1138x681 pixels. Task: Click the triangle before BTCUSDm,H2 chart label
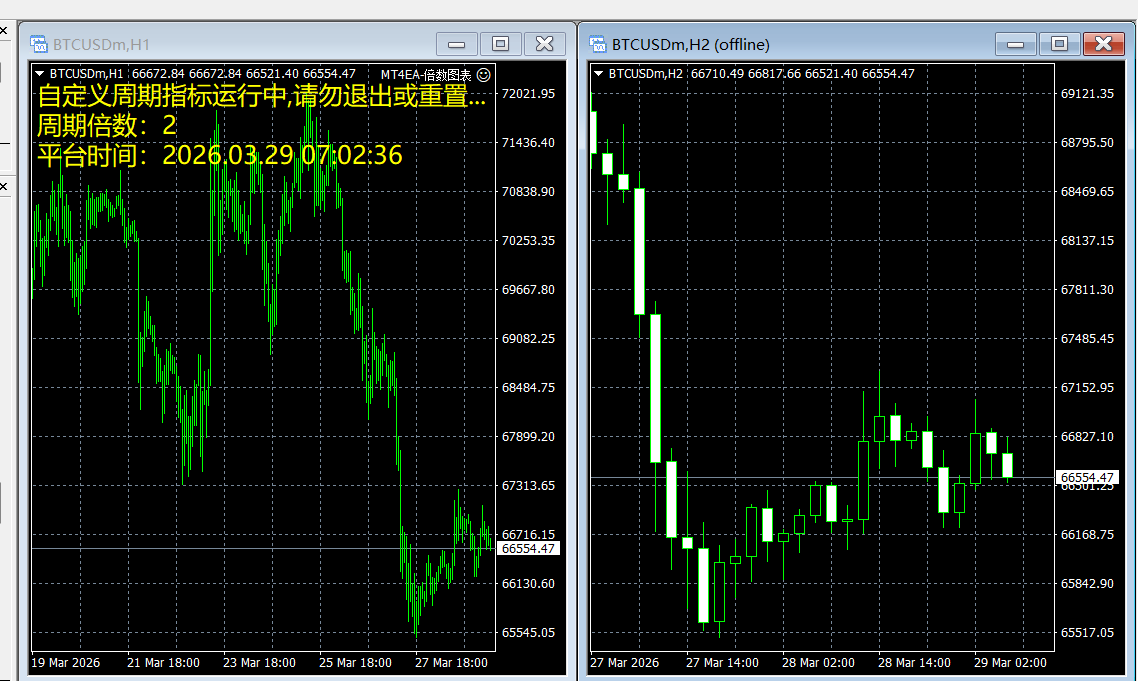pyautogui.click(x=598, y=73)
